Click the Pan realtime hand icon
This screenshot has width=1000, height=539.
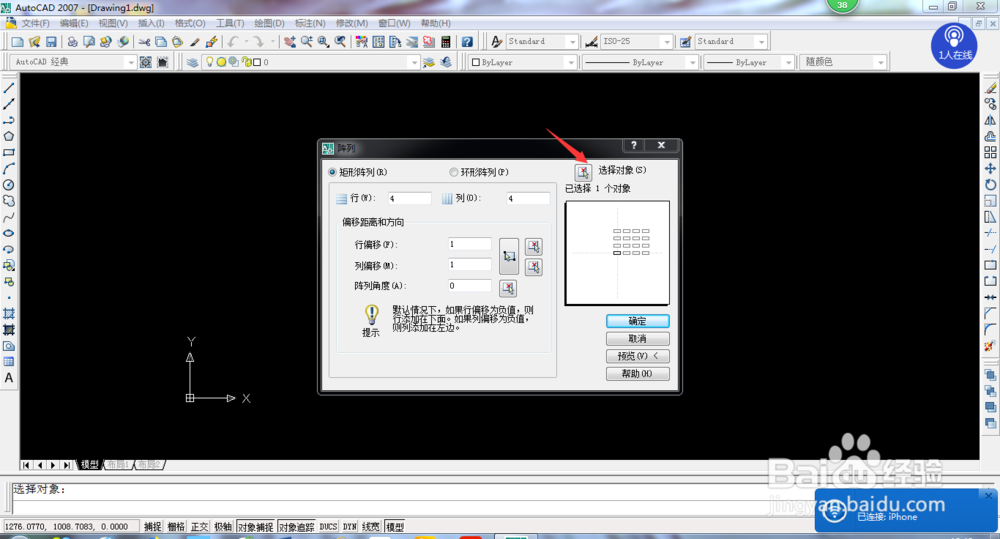coord(290,41)
